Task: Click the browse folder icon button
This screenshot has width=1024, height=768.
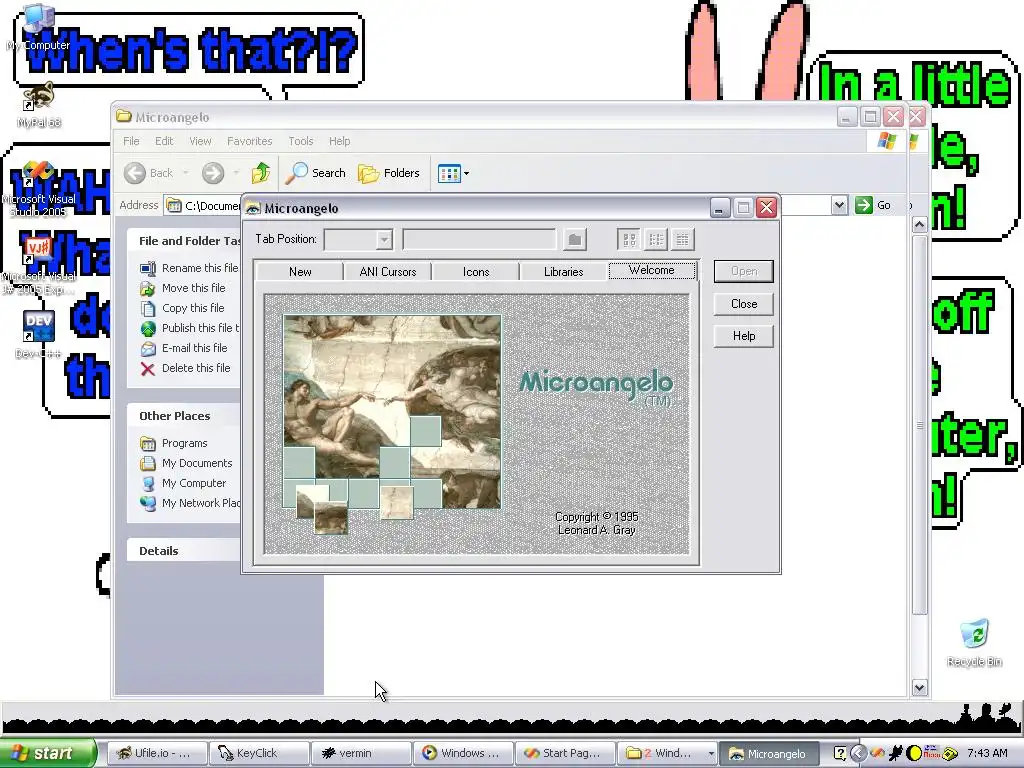Action: [575, 240]
